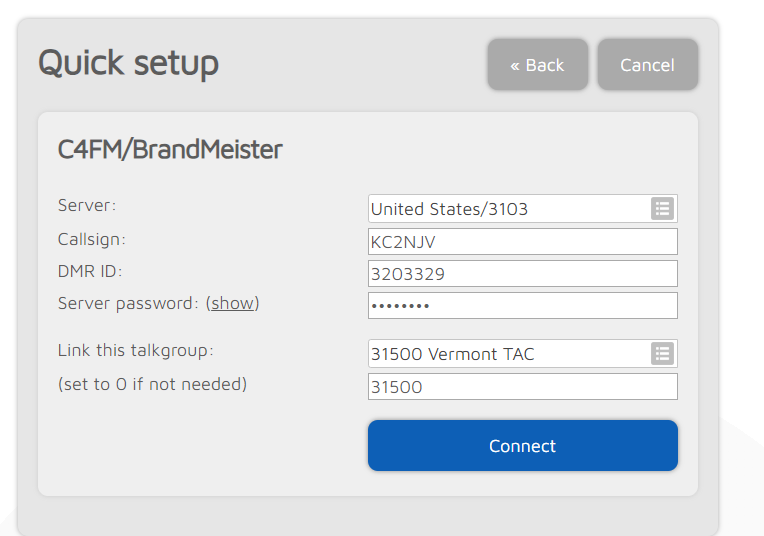Reveal the password with the show link

pos(232,303)
